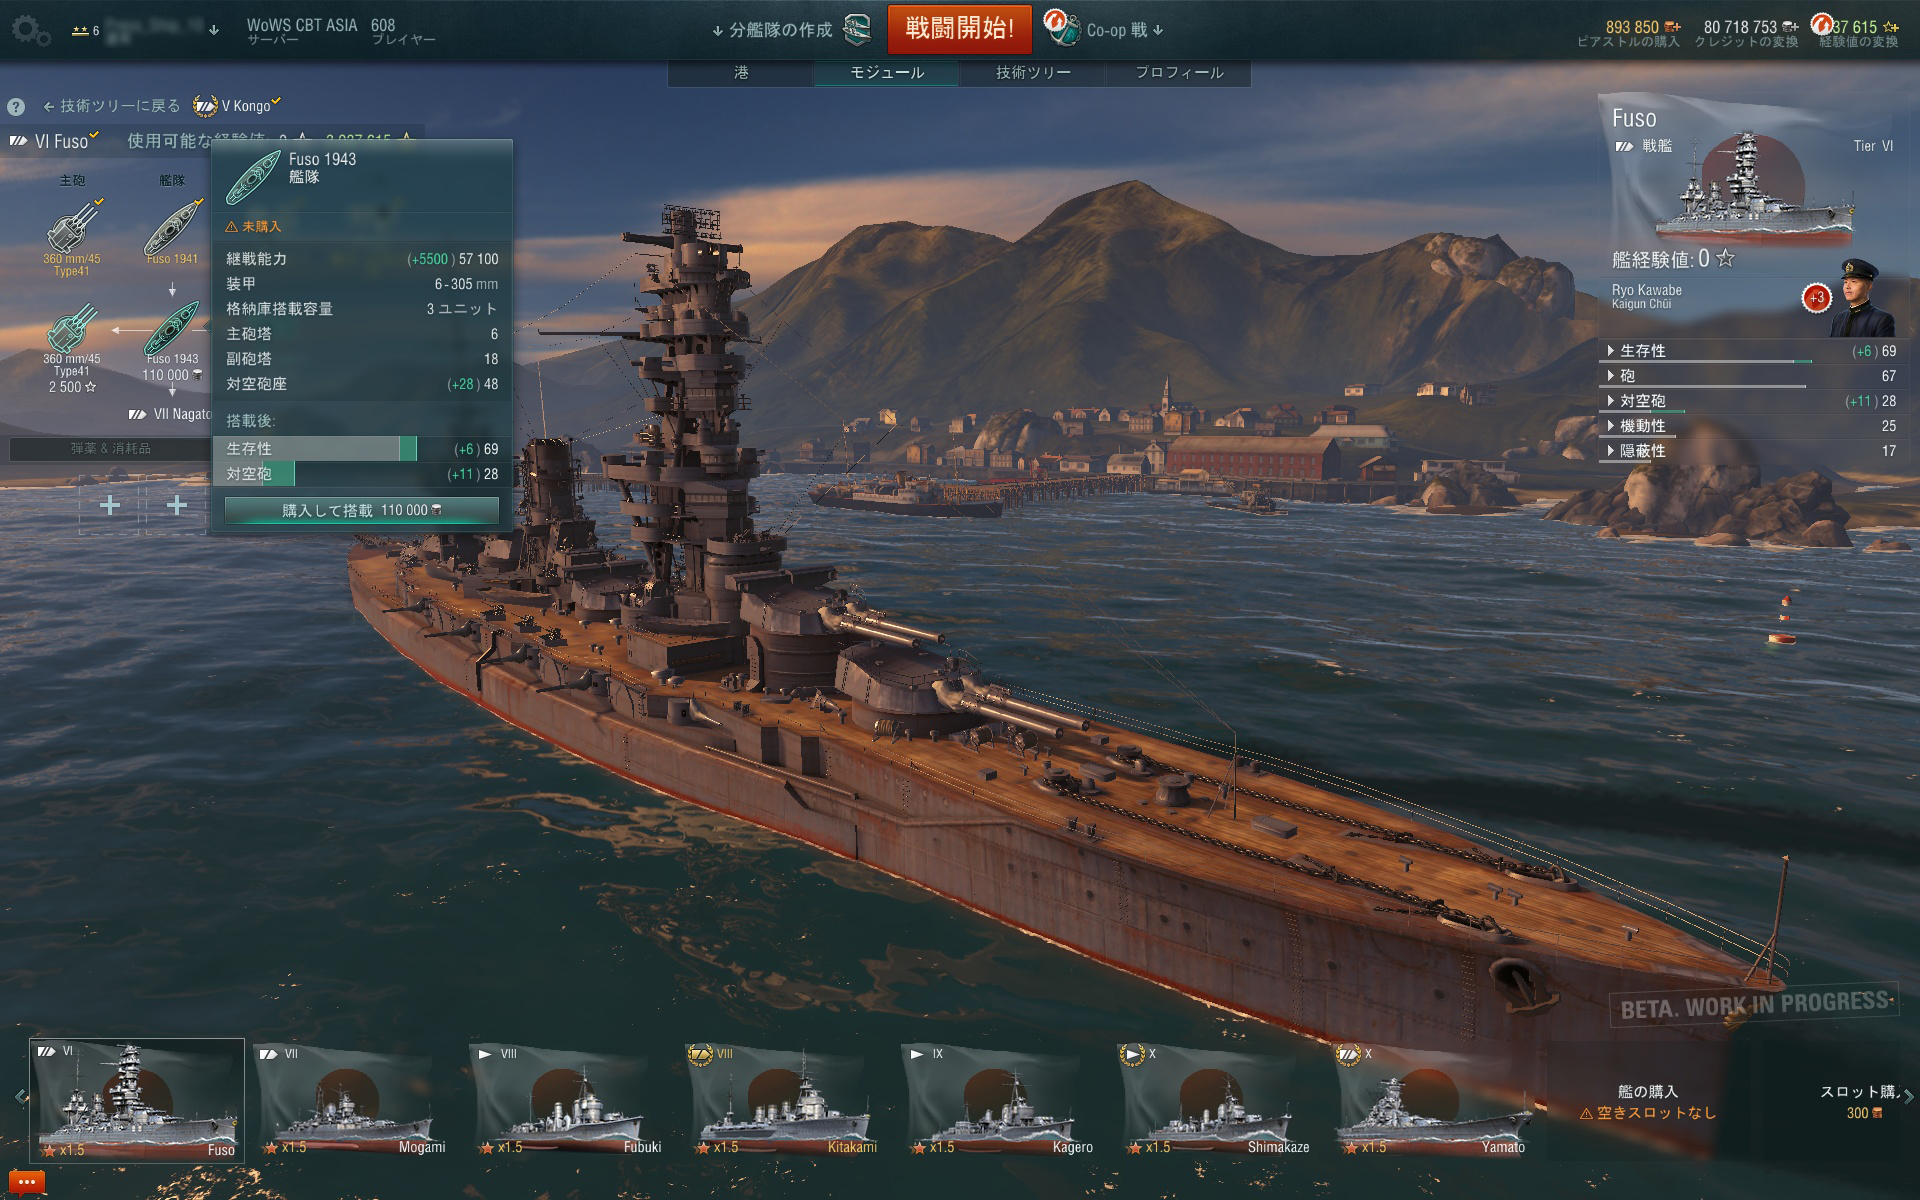1920x1200 pixels.
Task: Select the Mogami ship thumbnail
Action: point(350,1100)
